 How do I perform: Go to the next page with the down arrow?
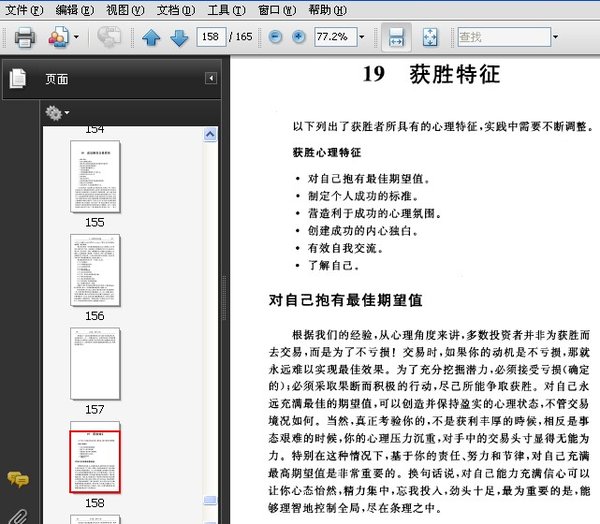[179, 38]
